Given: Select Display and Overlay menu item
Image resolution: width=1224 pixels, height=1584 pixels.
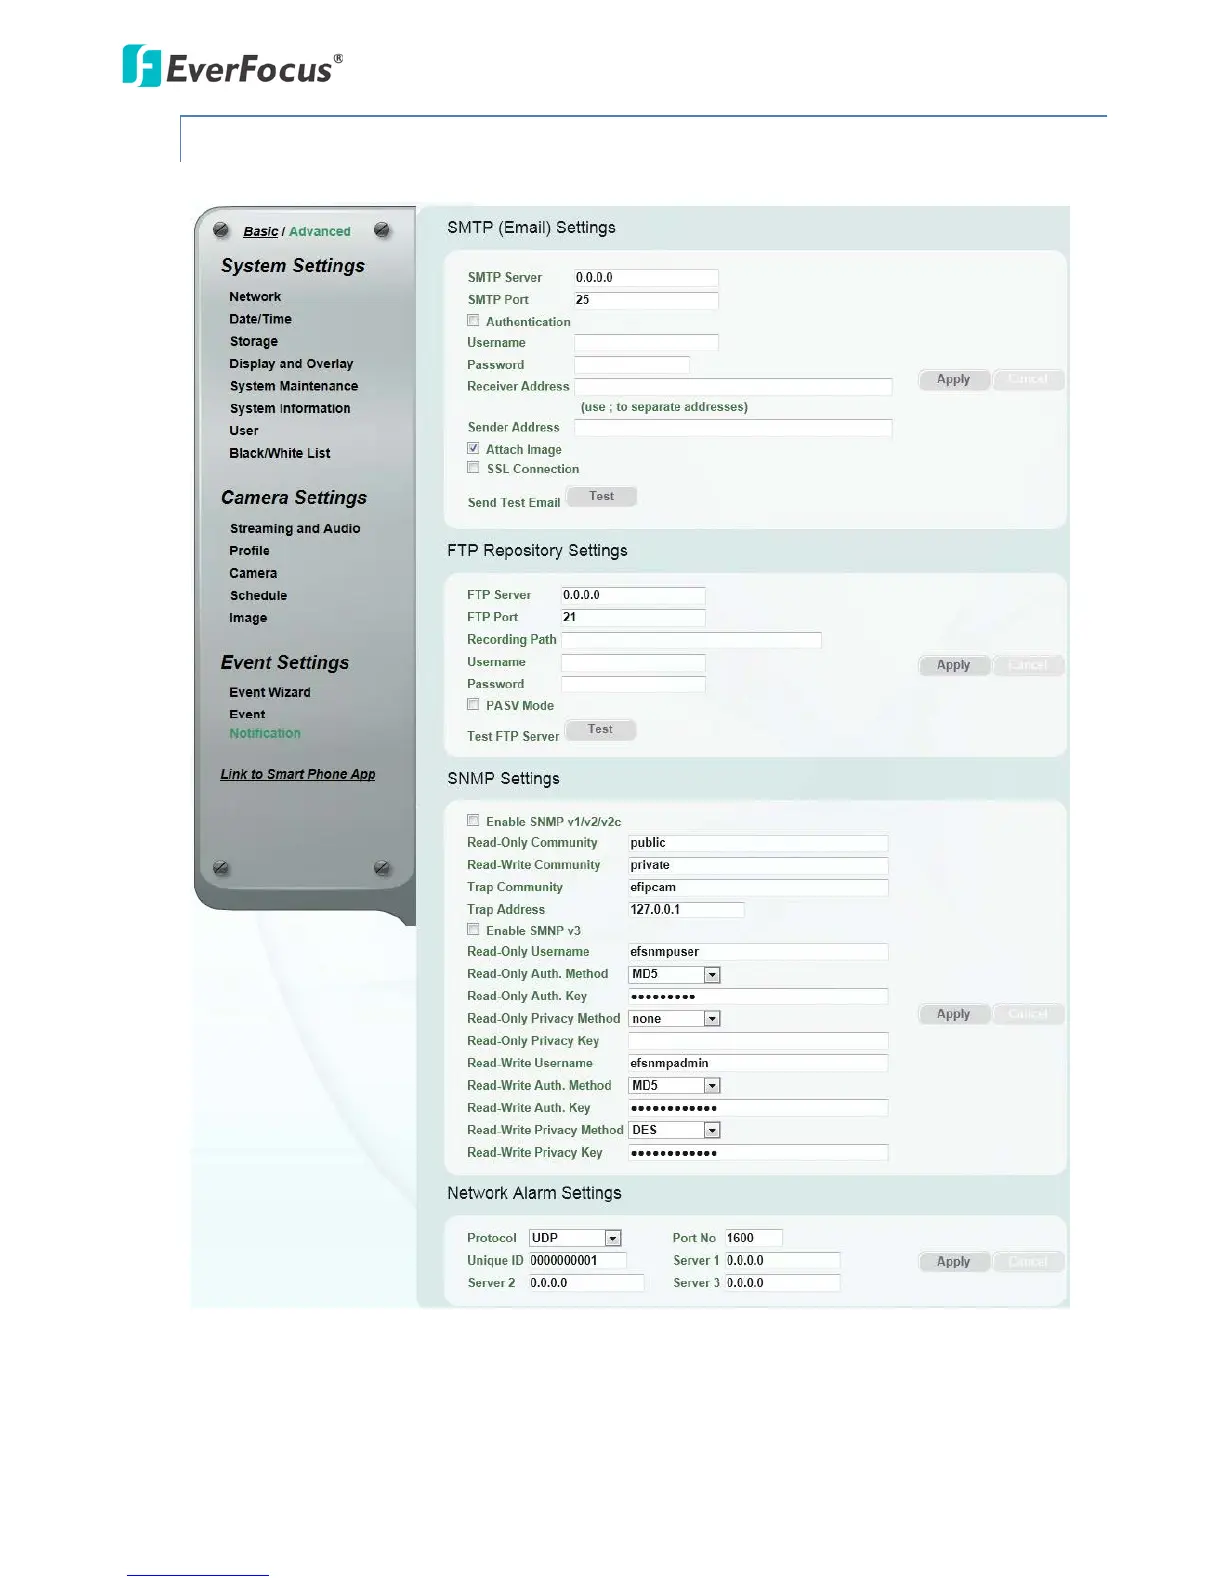Looking at the screenshot, I should pos(291,364).
